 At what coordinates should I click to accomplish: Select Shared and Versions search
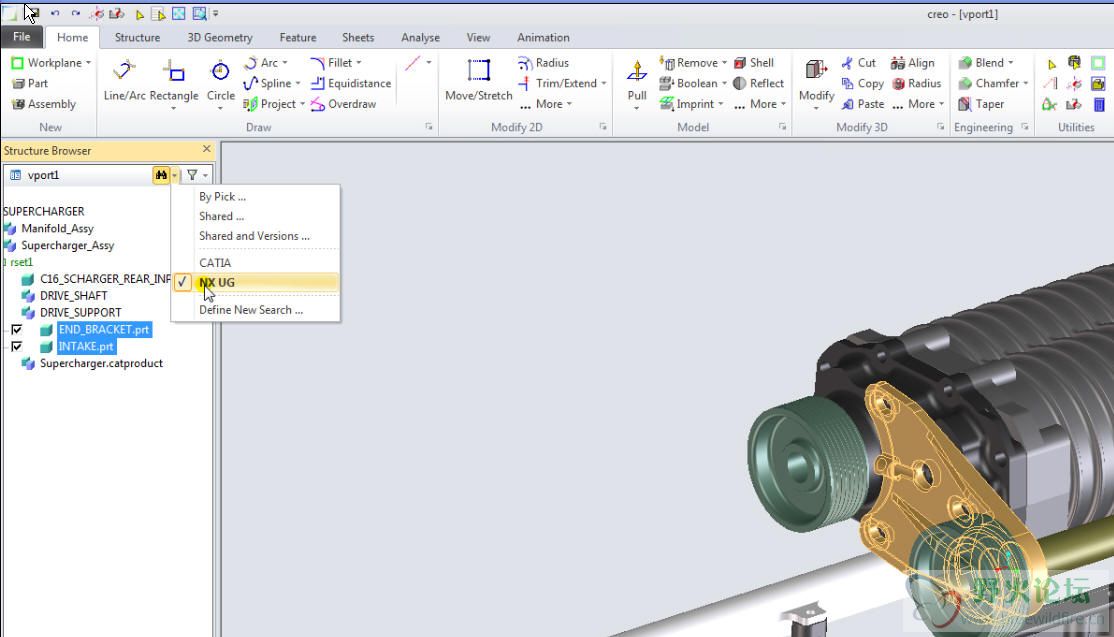[256, 236]
